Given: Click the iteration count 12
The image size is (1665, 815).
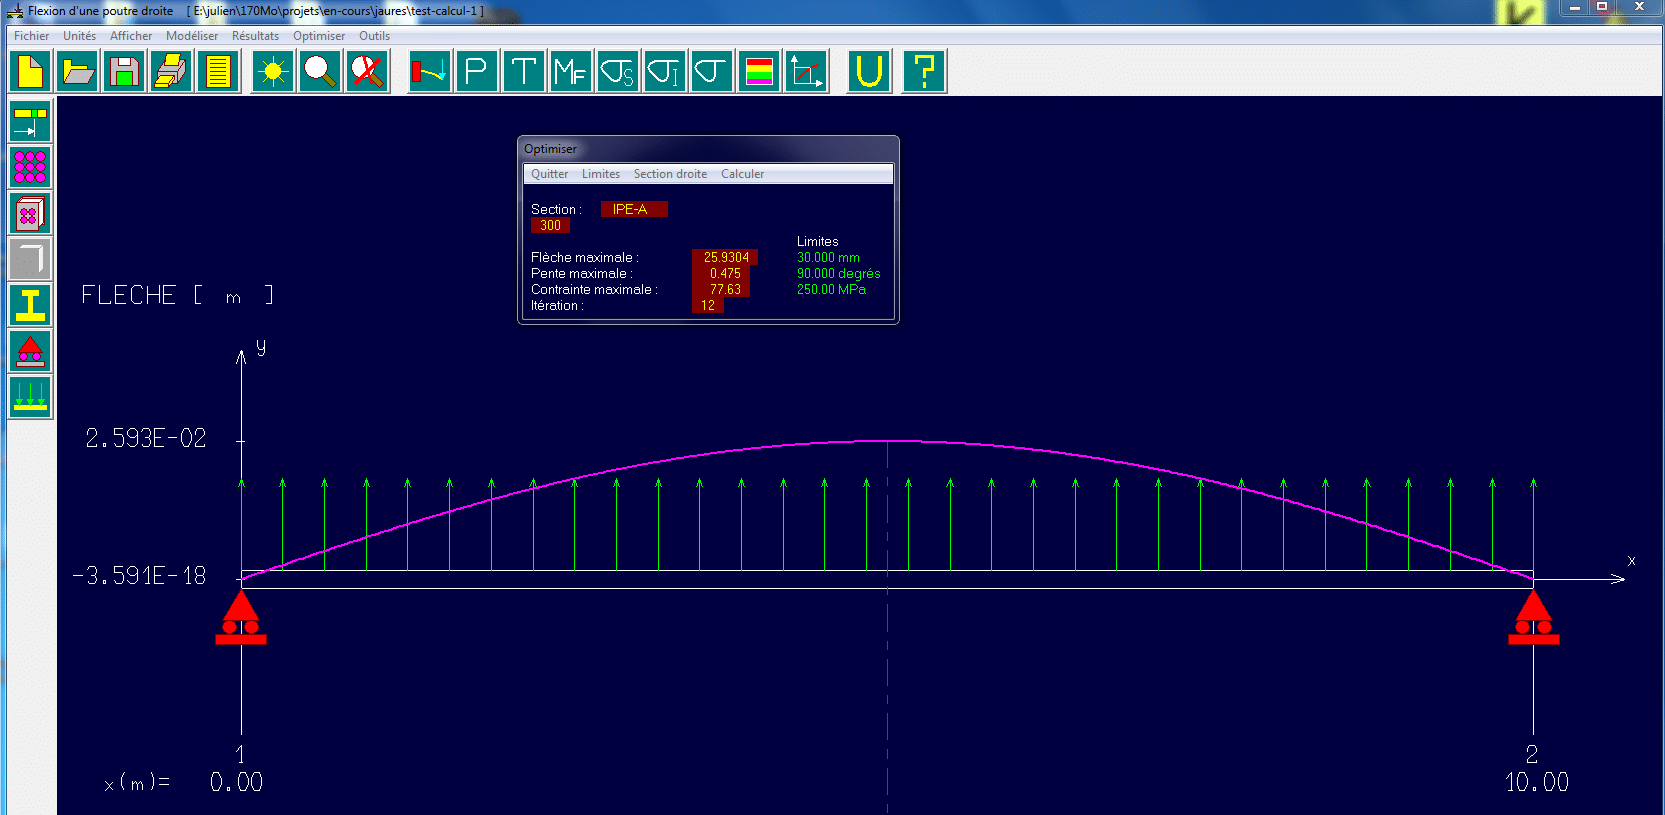Looking at the screenshot, I should 707,305.
